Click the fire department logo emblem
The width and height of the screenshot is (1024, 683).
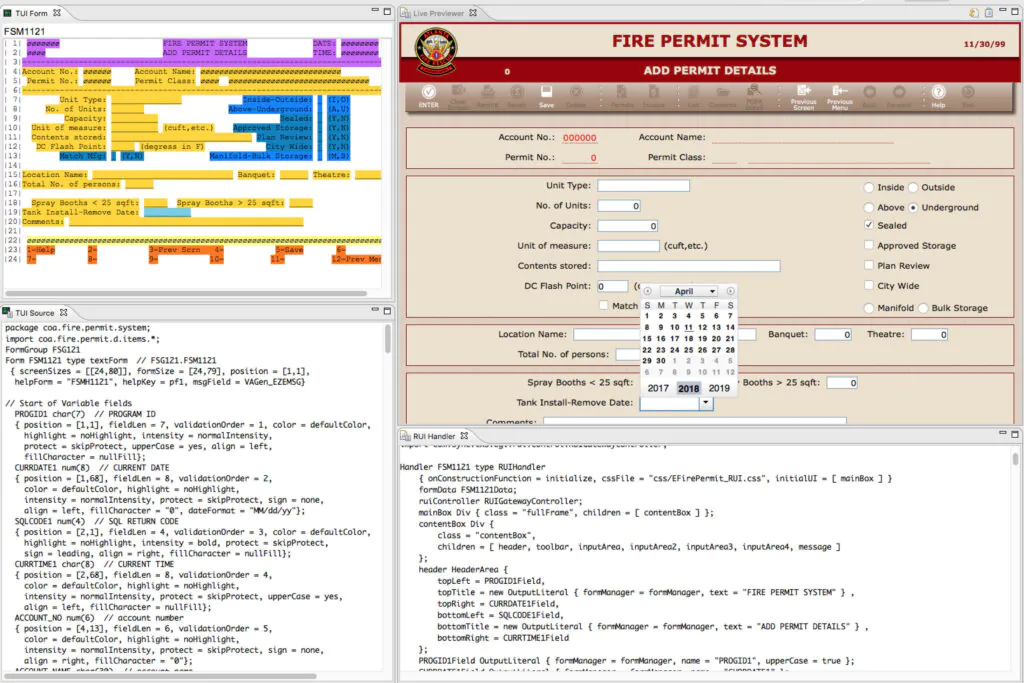pyautogui.click(x=439, y=48)
